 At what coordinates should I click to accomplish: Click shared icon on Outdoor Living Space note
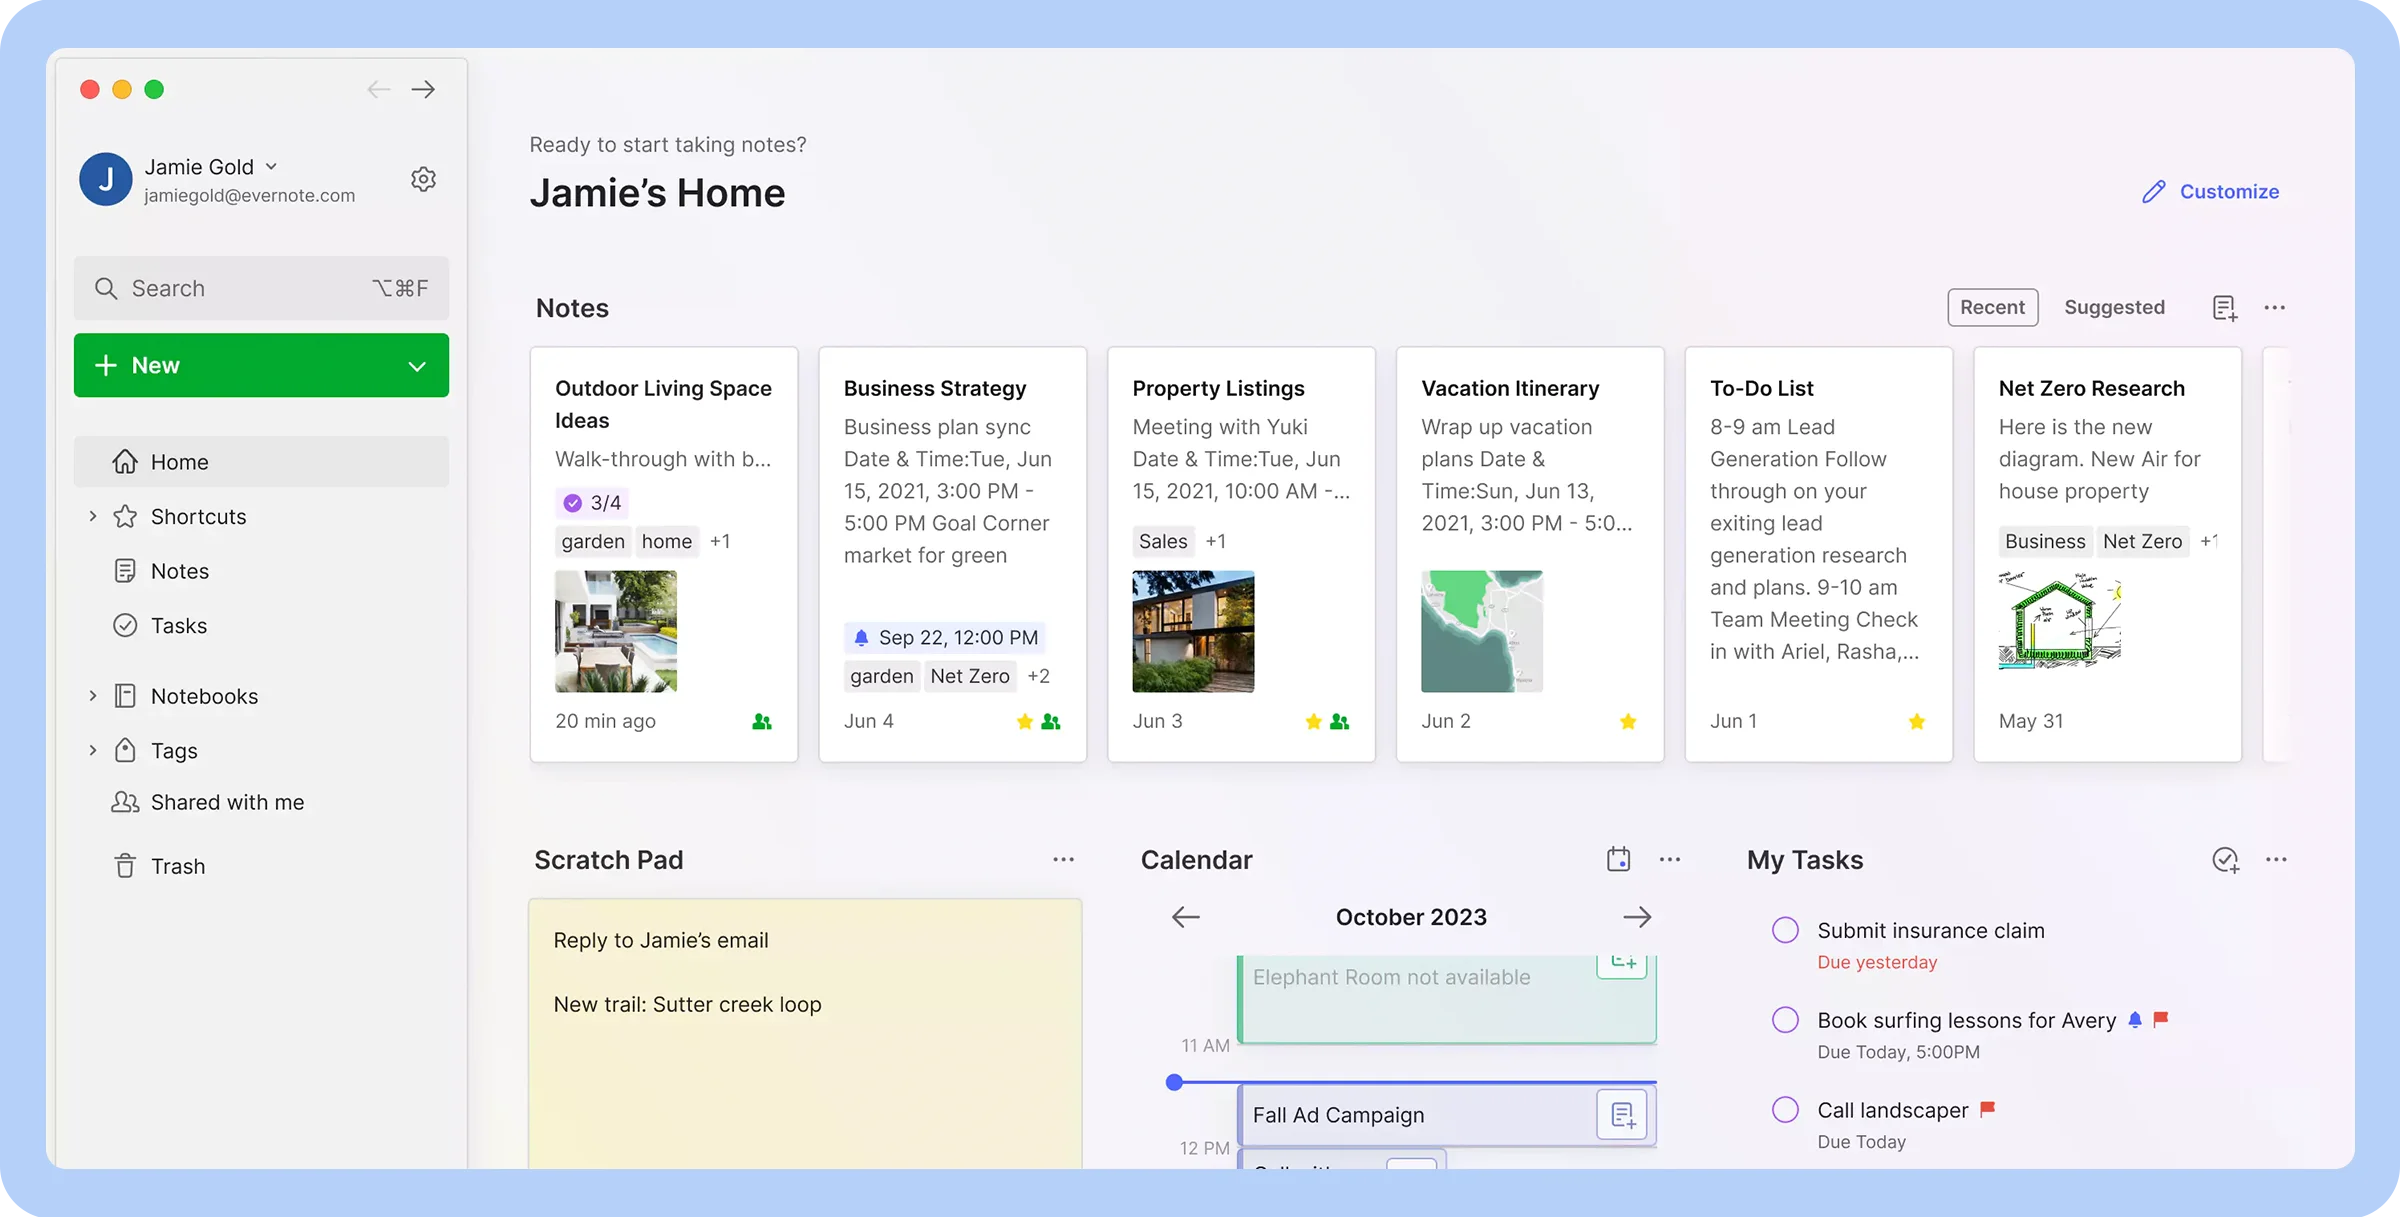point(762,721)
